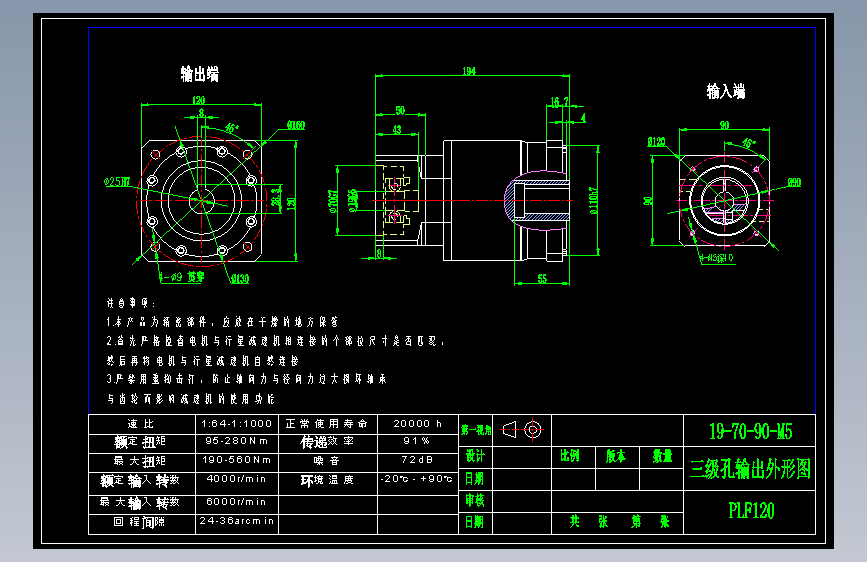Click the 45° angle on output view

[x=232, y=128]
